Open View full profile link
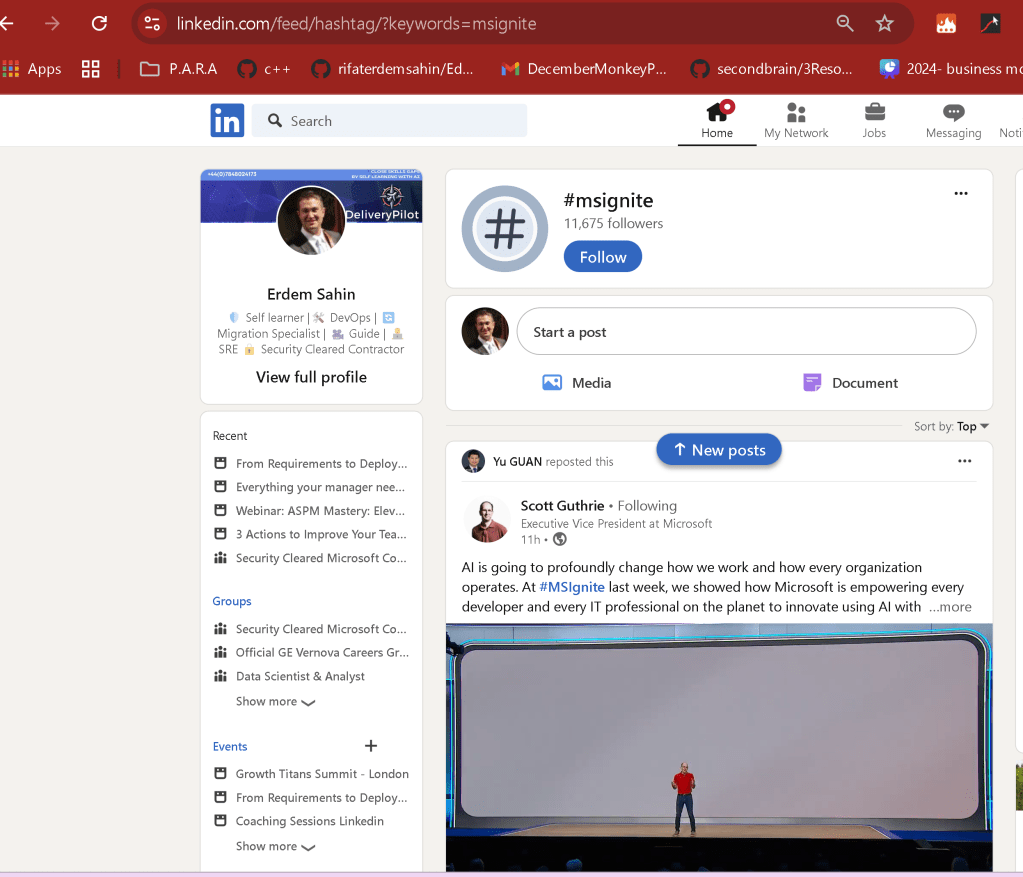Viewport: 1023px width, 877px height. pos(311,377)
